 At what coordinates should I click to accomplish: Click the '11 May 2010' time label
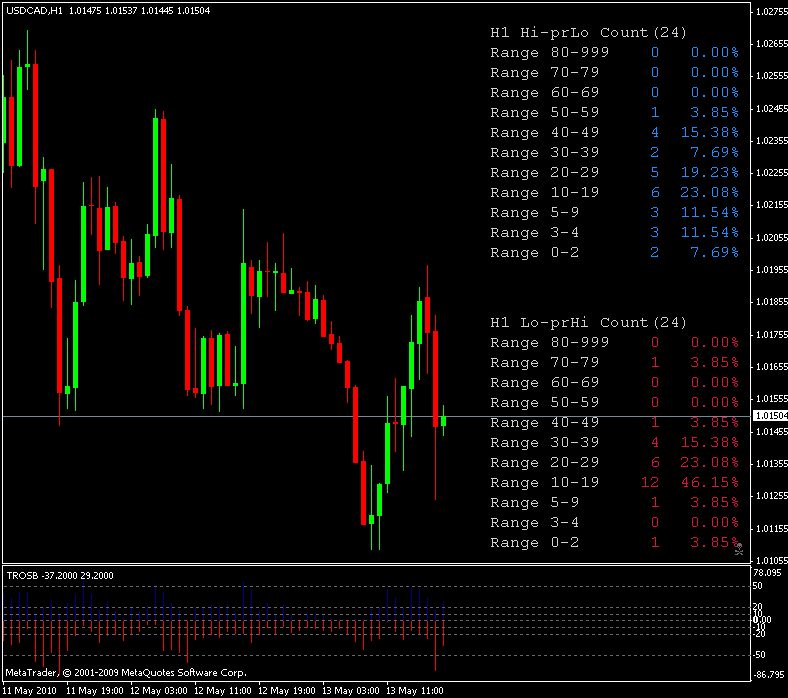[29, 691]
